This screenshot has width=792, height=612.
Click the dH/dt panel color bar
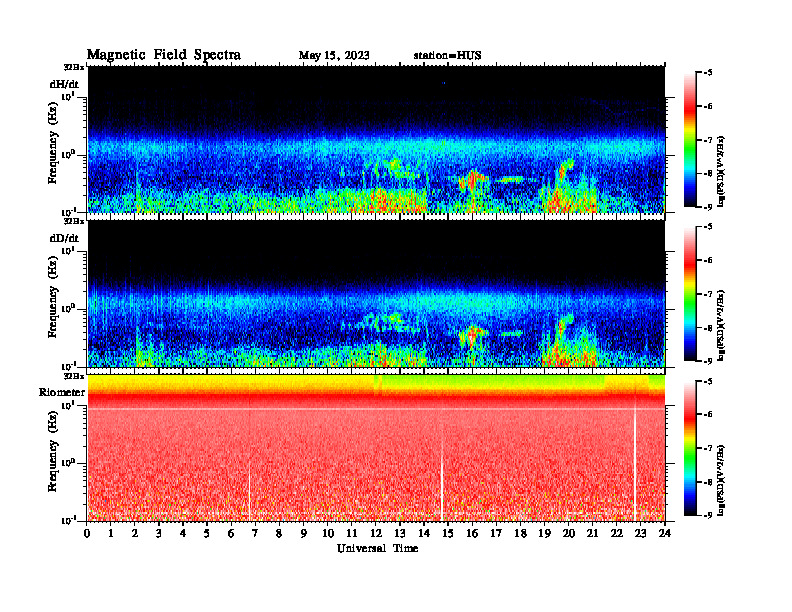point(689,140)
